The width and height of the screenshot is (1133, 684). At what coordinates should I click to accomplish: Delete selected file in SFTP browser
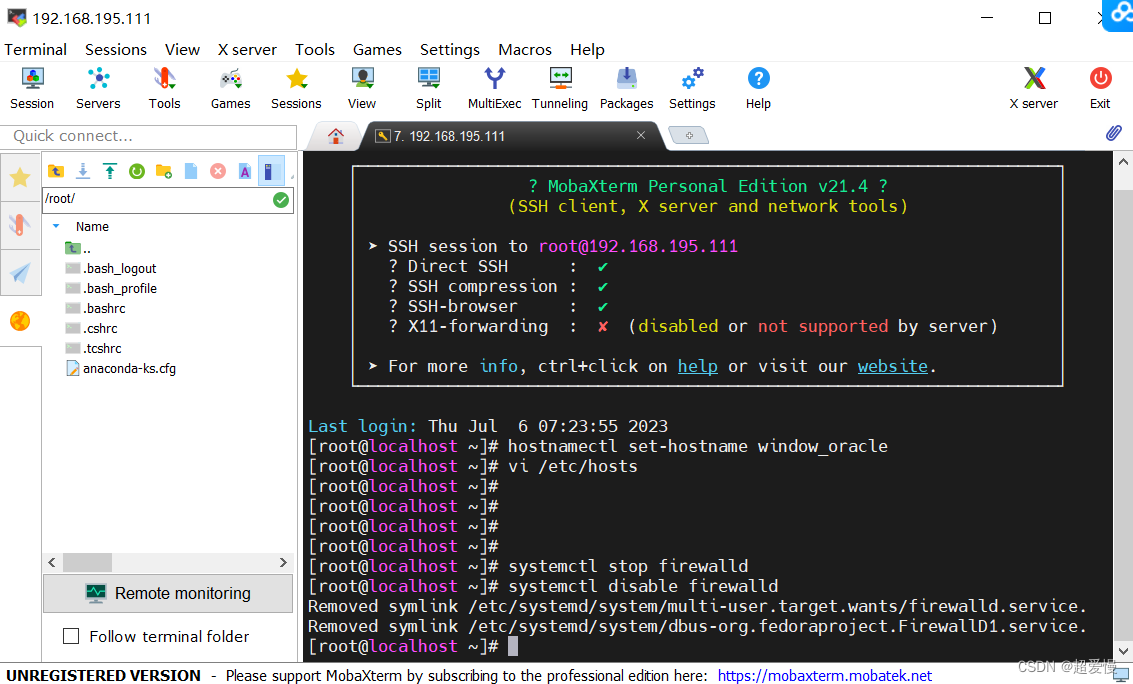click(217, 171)
